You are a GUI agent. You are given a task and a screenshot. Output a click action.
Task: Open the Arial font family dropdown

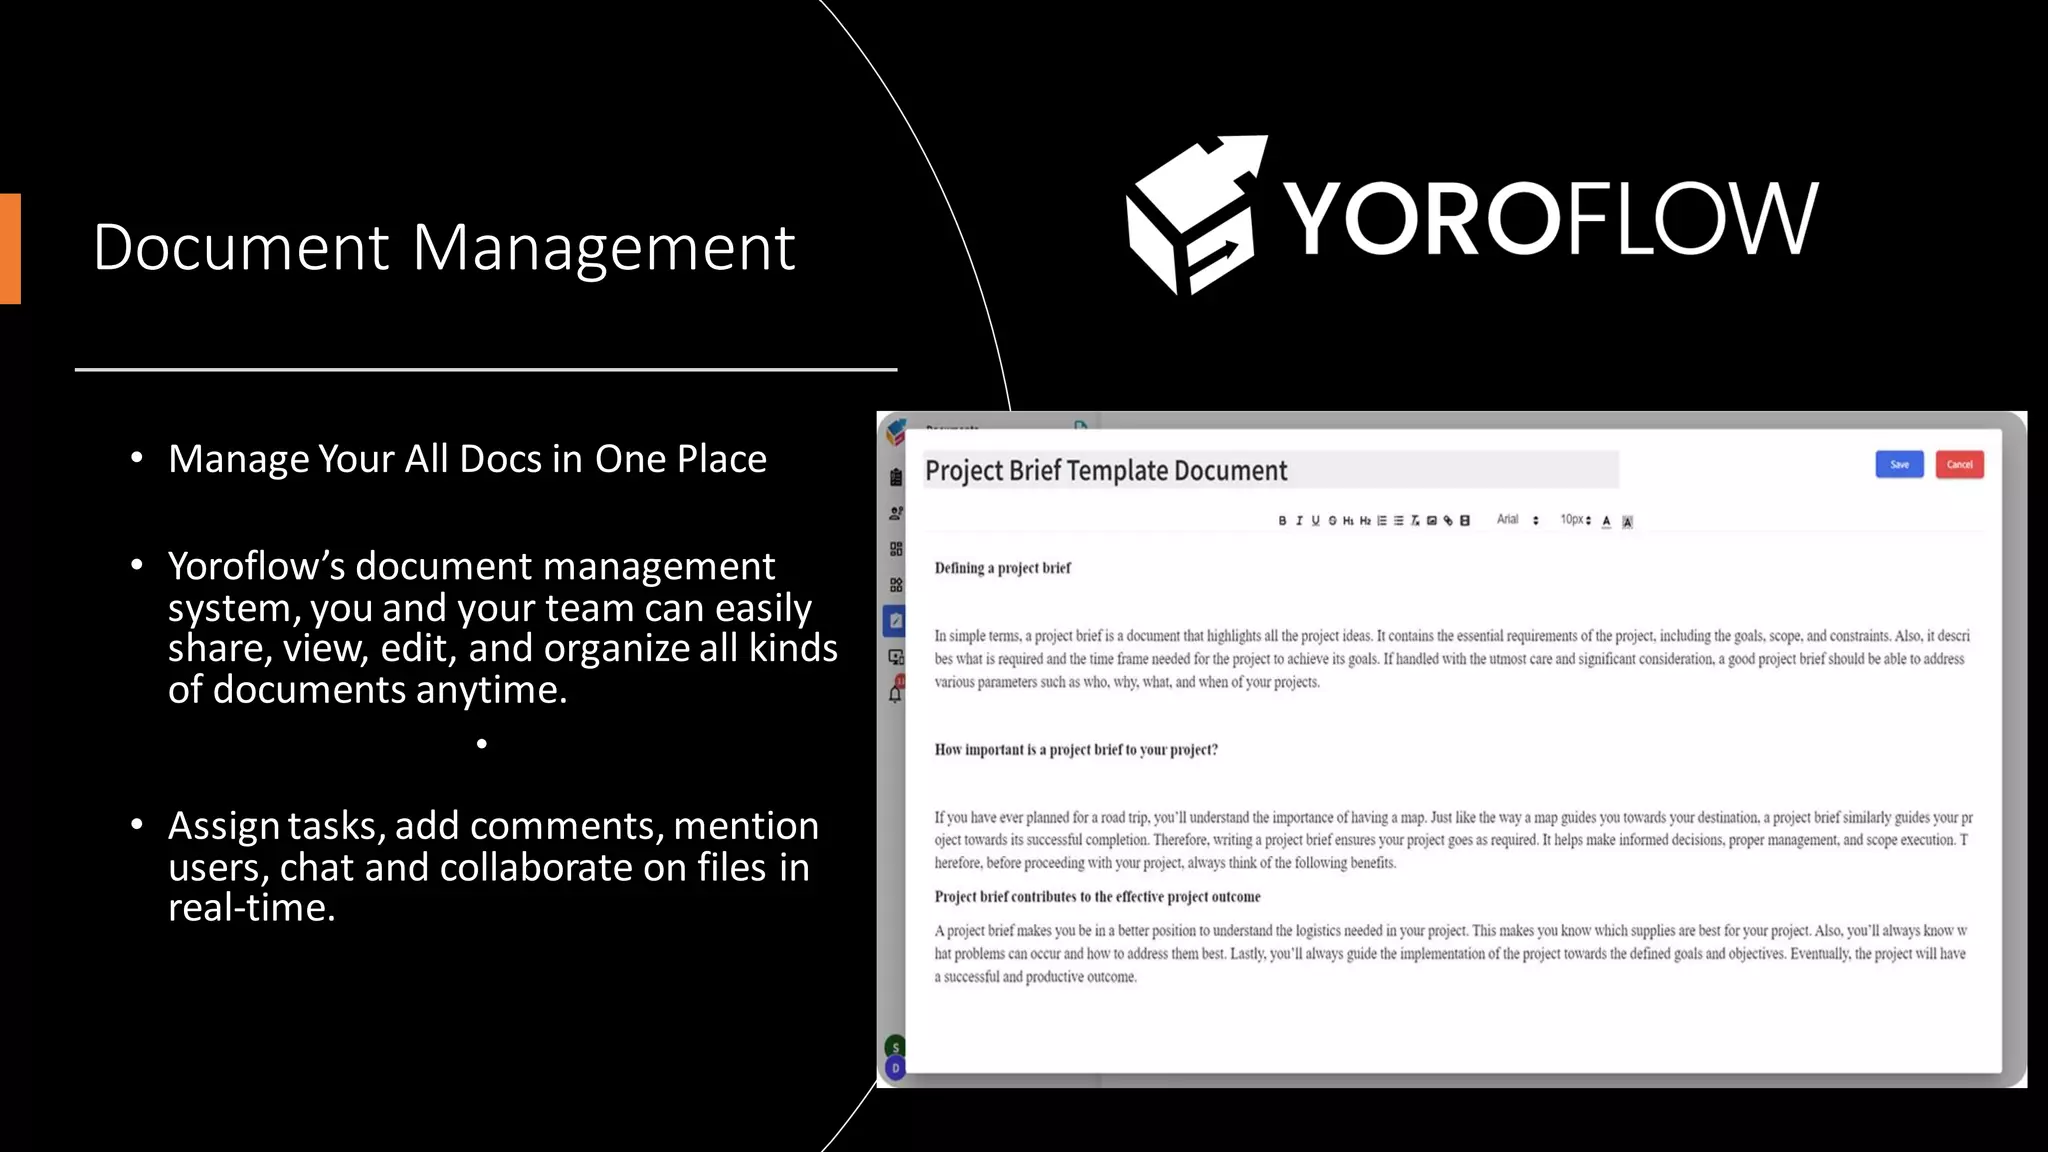(x=1517, y=520)
